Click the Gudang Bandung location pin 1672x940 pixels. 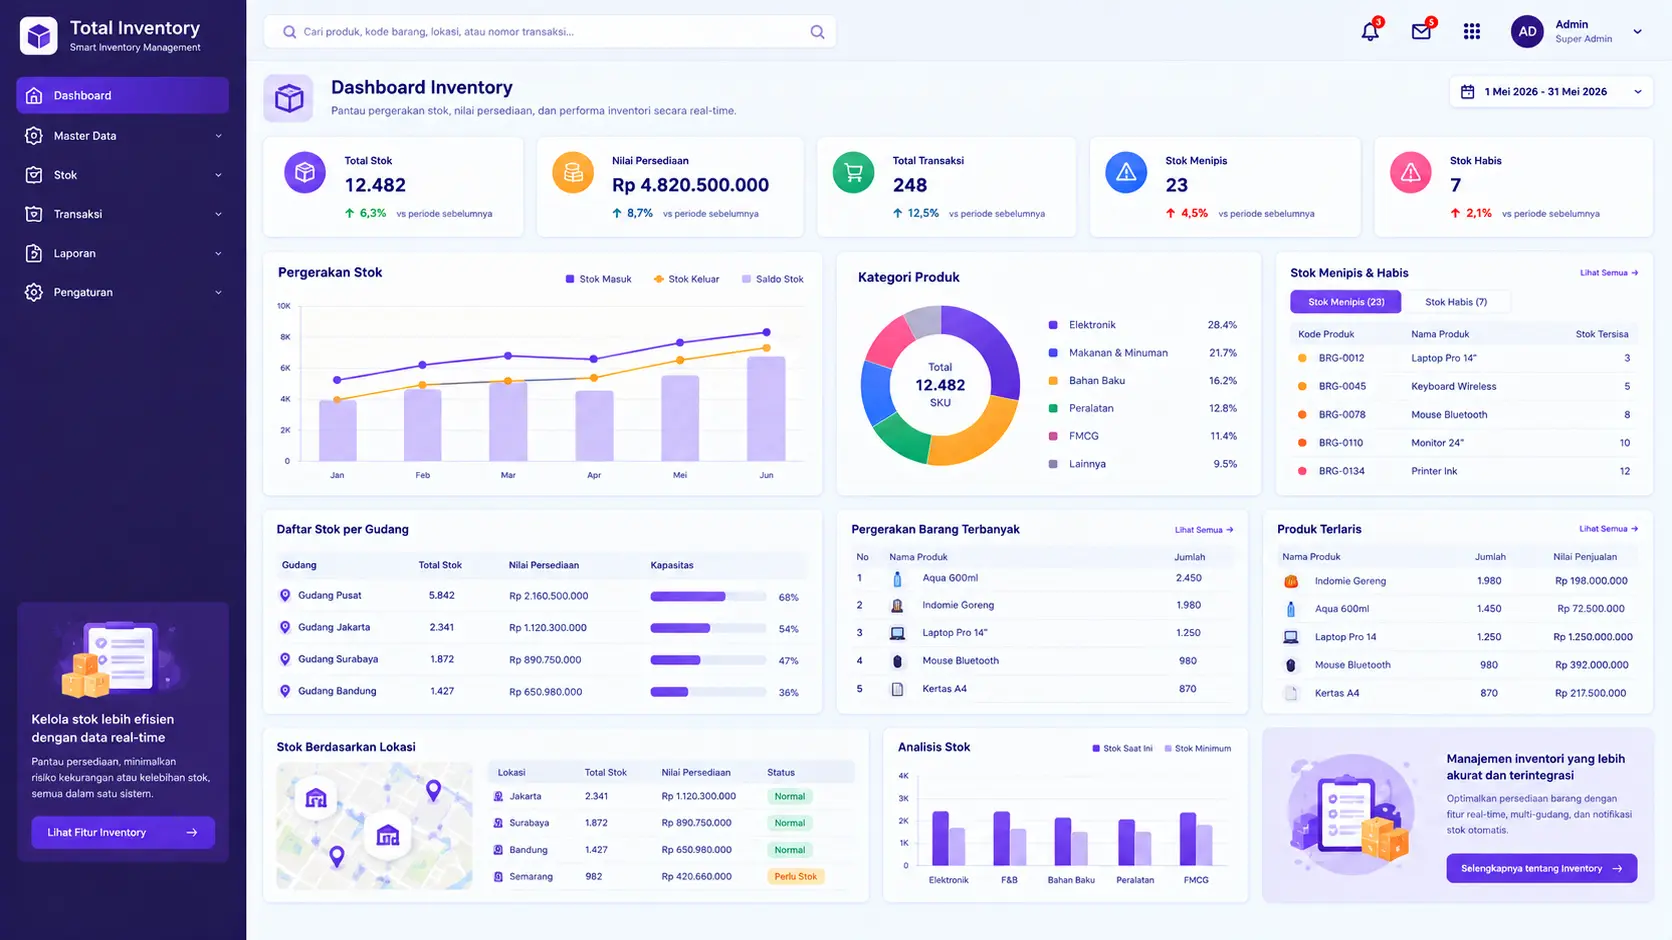[285, 691]
